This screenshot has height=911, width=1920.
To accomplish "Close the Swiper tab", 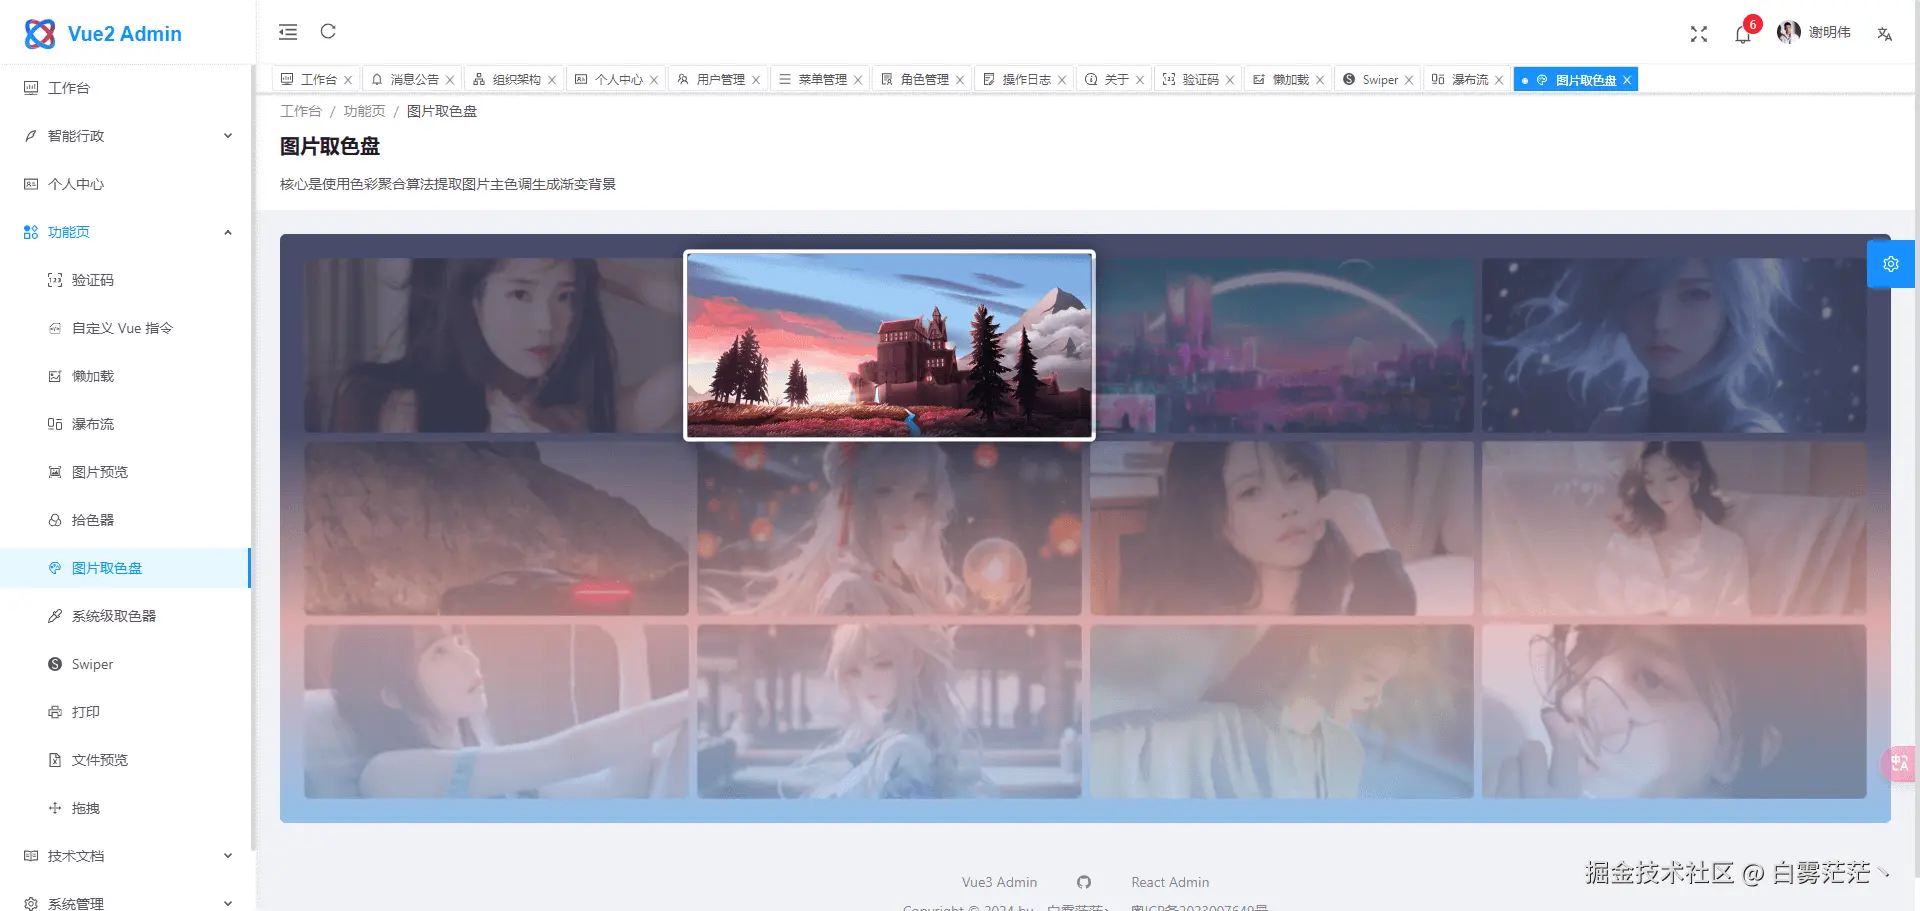I will tap(1409, 80).
